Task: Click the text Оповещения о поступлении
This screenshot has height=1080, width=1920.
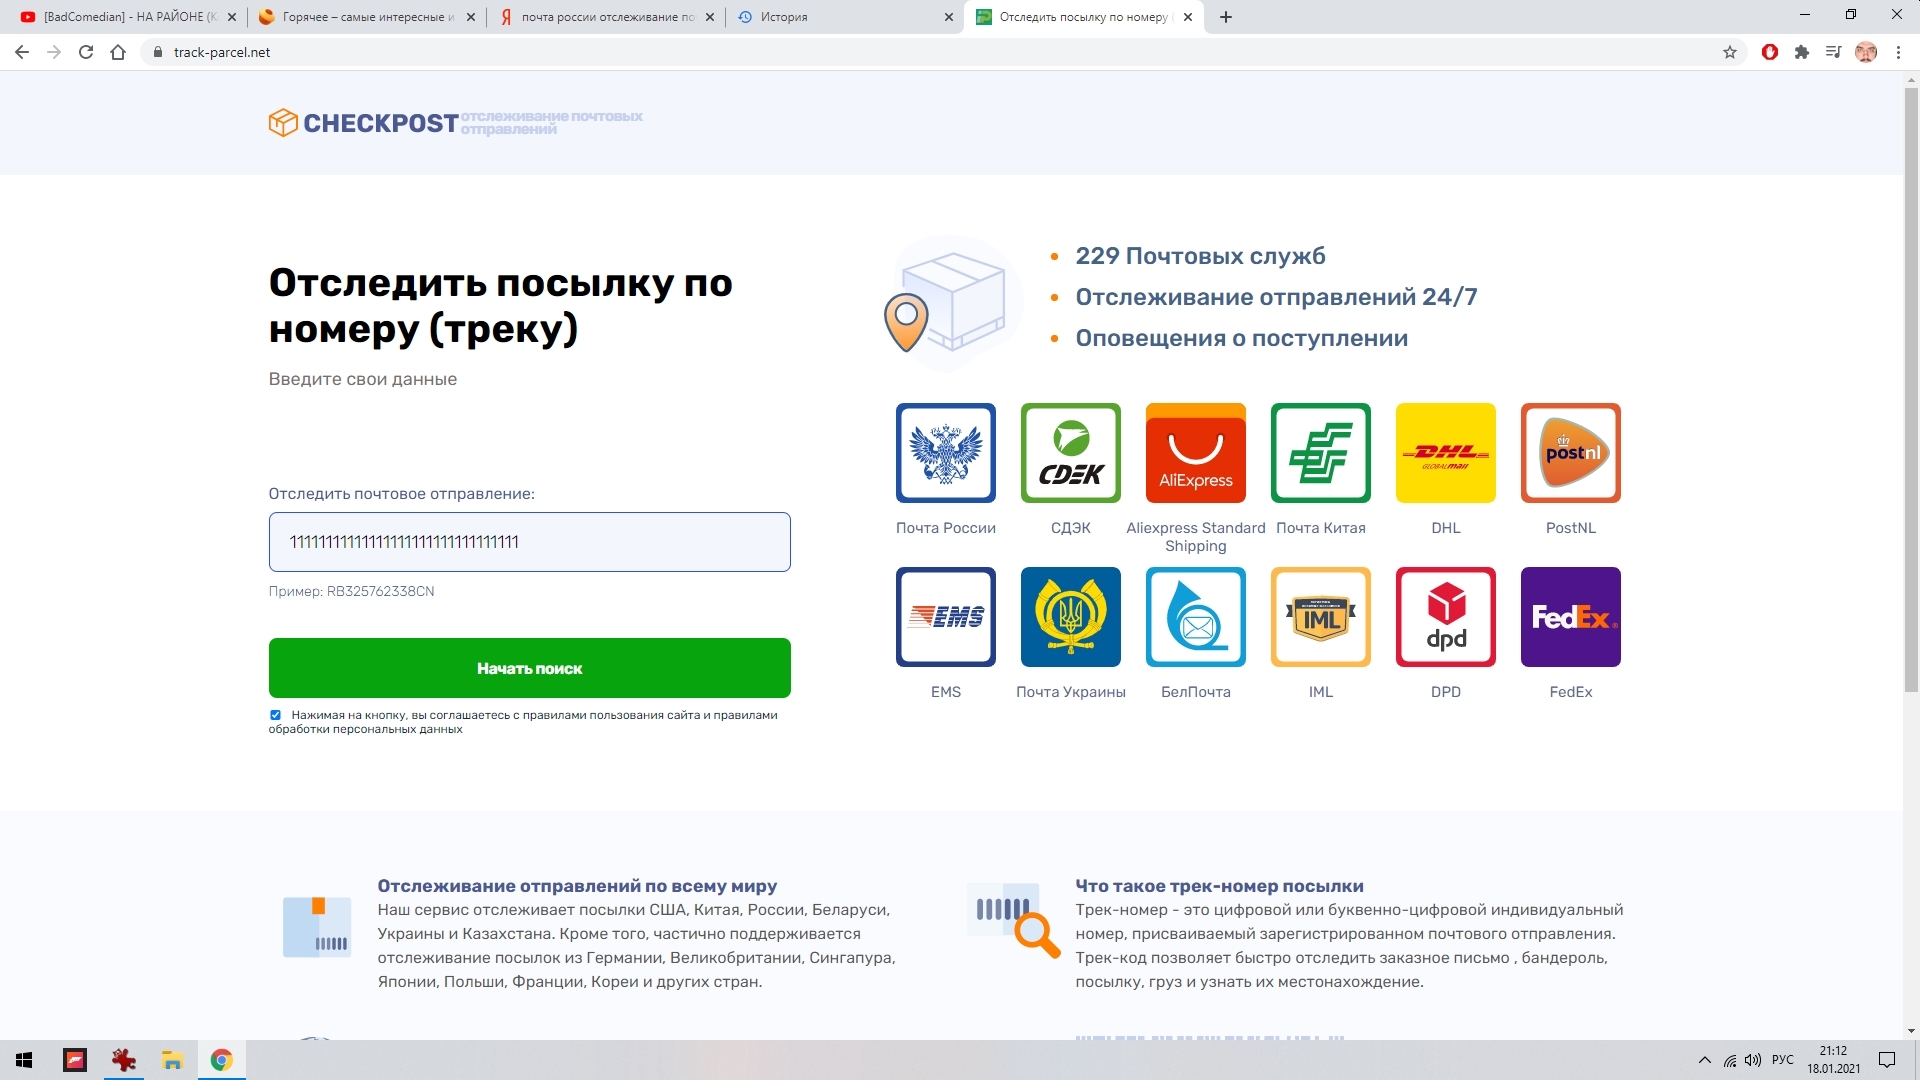Action: point(1241,338)
